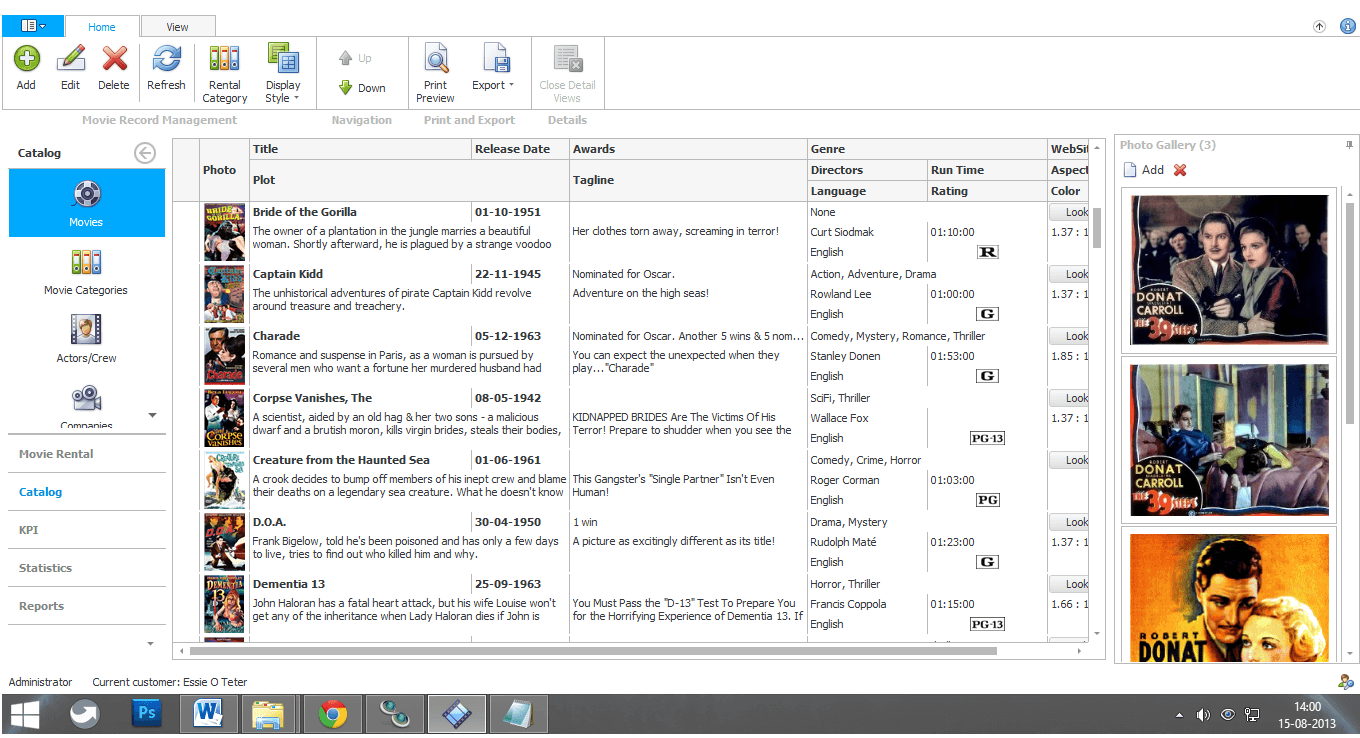Select Movie Categories in the Catalog sidebar
The width and height of the screenshot is (1360, 738).
point(86,272)
